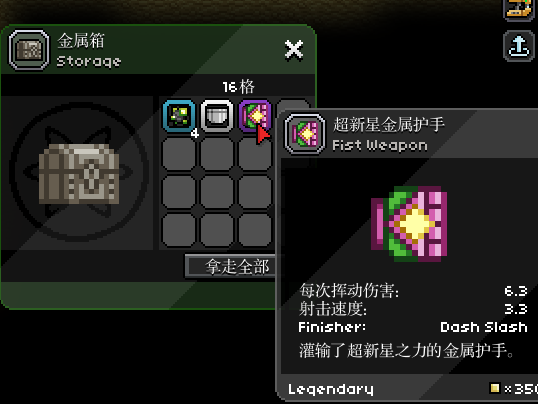Open the gold icon at the top-right corner

click(519, 9)
